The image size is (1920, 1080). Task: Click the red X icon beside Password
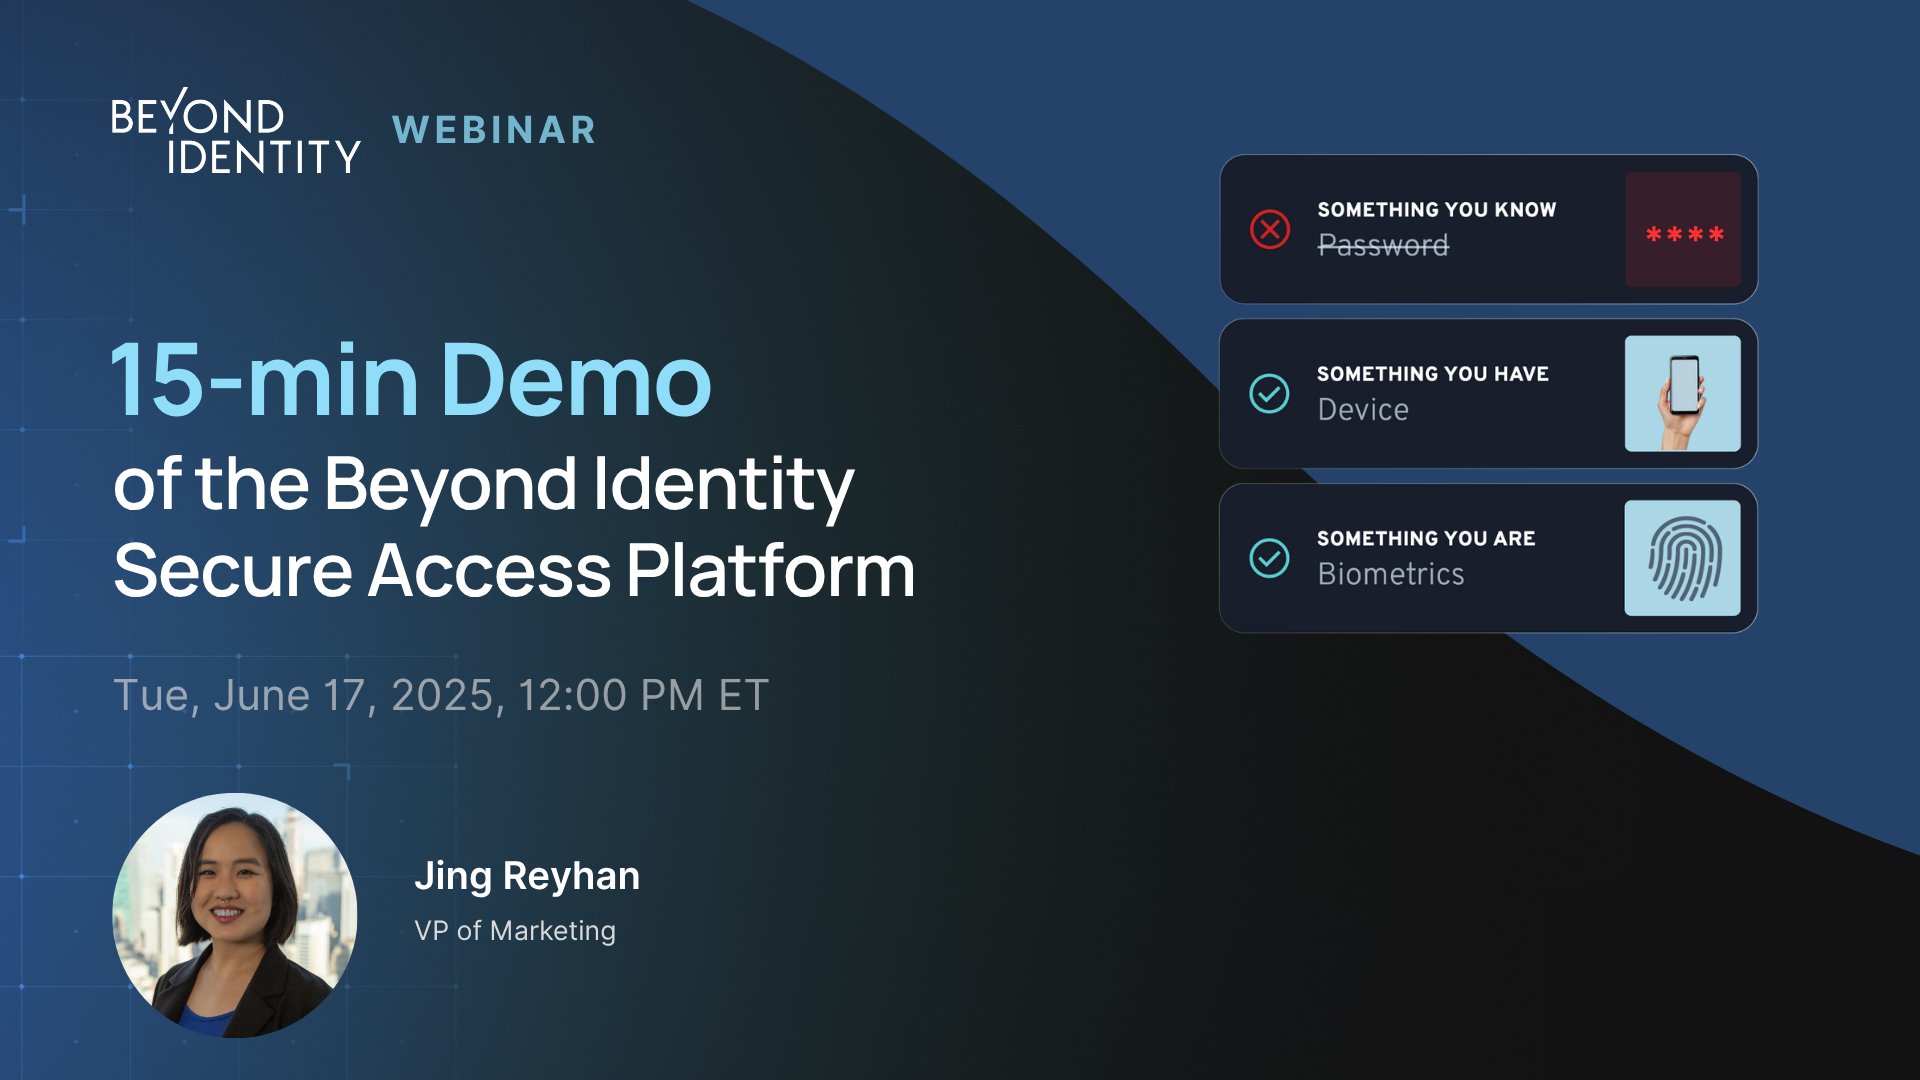coord(1270,229)
